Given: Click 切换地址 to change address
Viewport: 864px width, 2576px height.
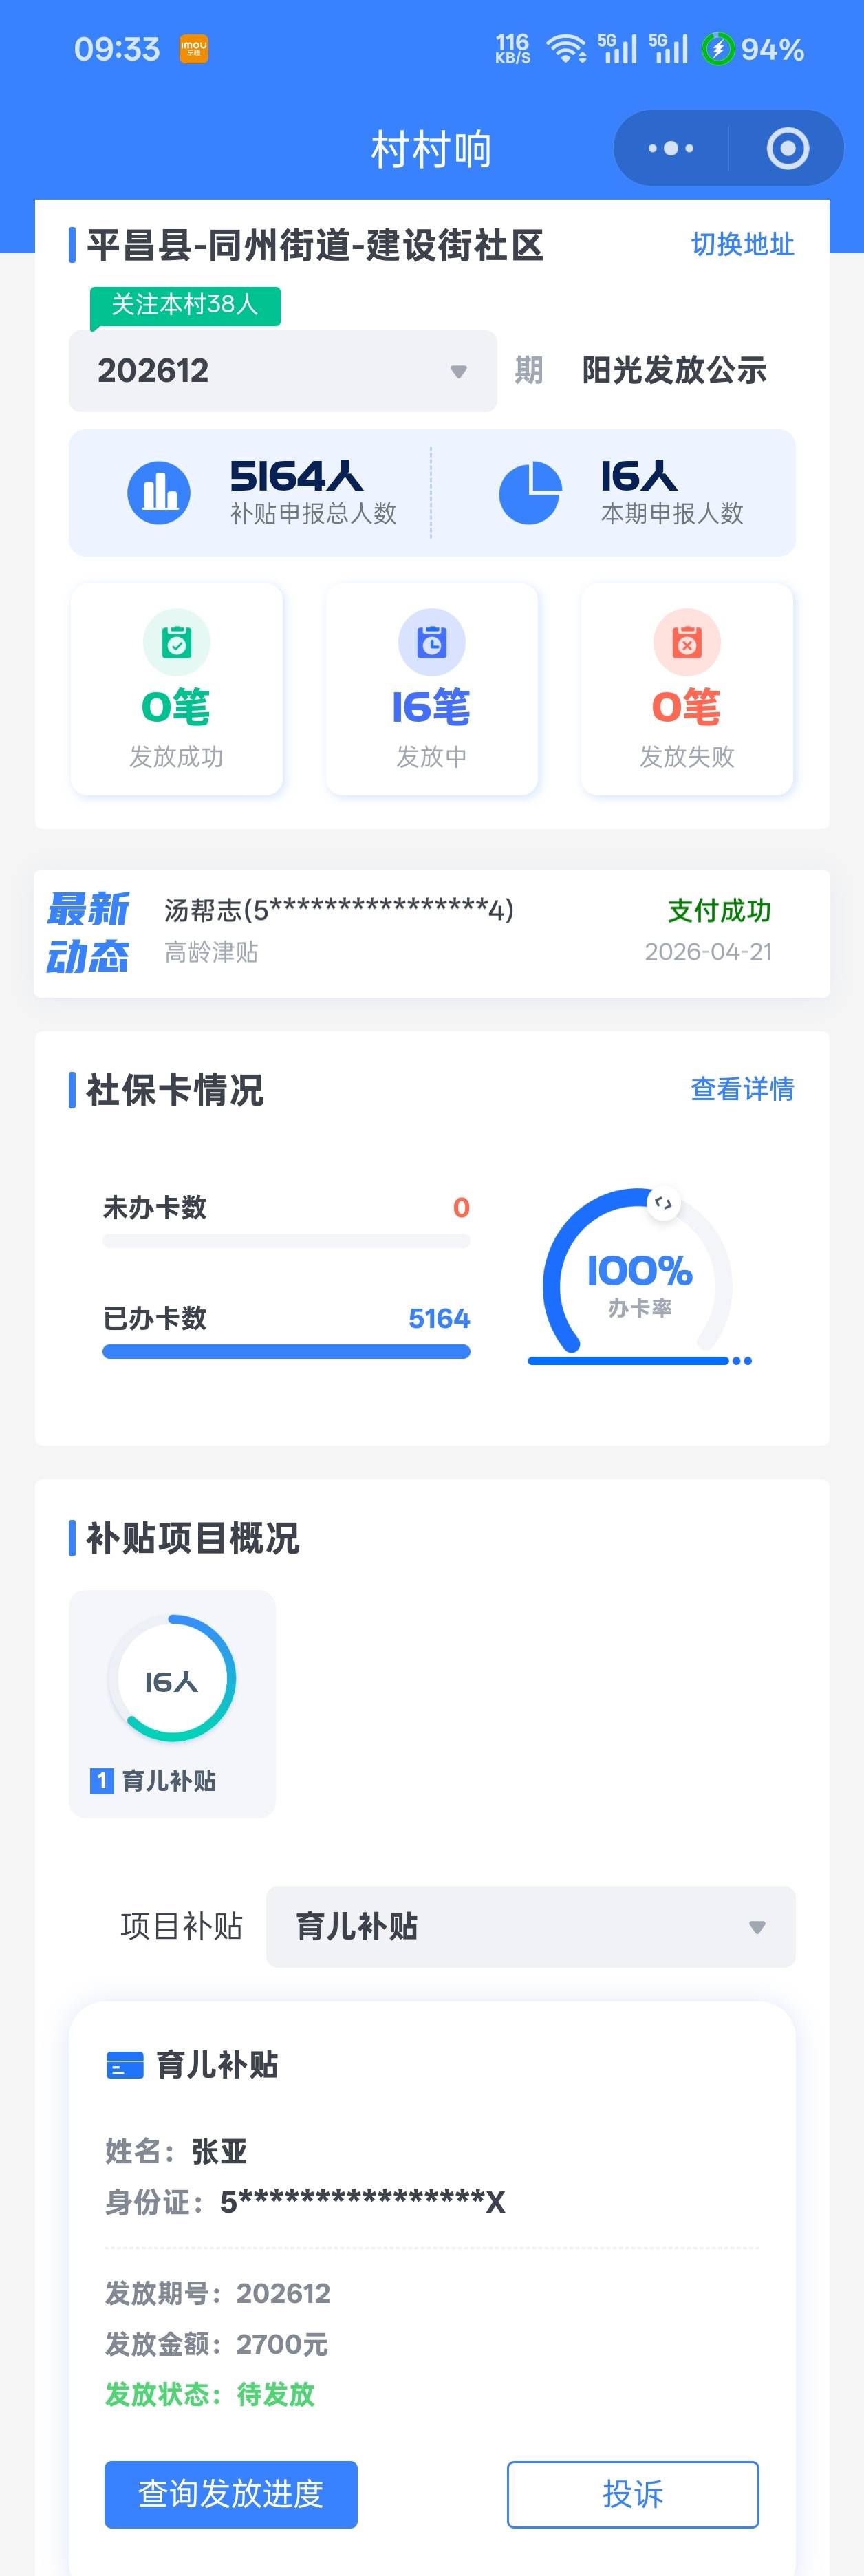Looking at the screenshot, I should [x=742, y=244].
